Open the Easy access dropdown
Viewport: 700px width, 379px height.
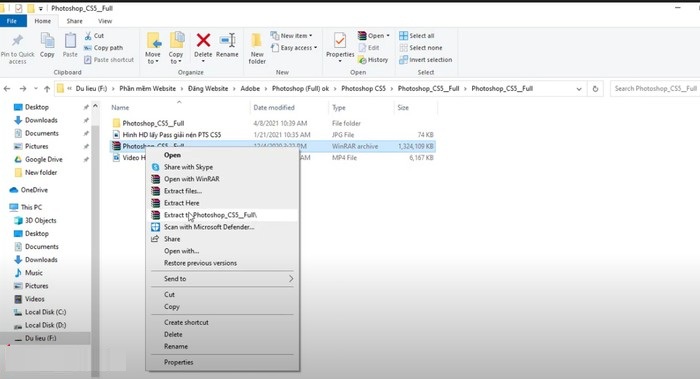click(x=294, y=47)
